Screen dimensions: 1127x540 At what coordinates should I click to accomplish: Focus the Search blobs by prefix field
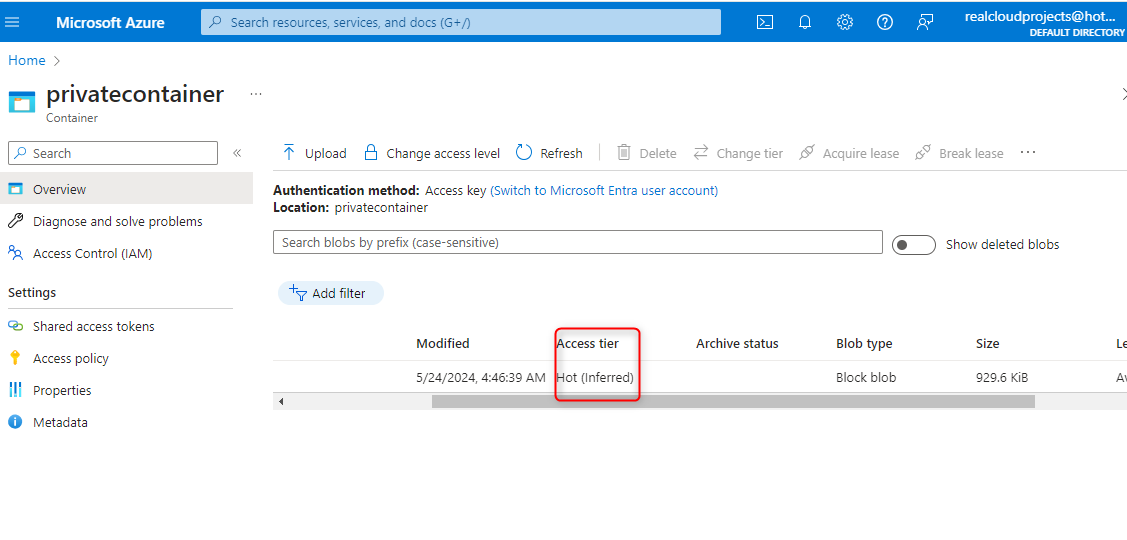[578, 242]
